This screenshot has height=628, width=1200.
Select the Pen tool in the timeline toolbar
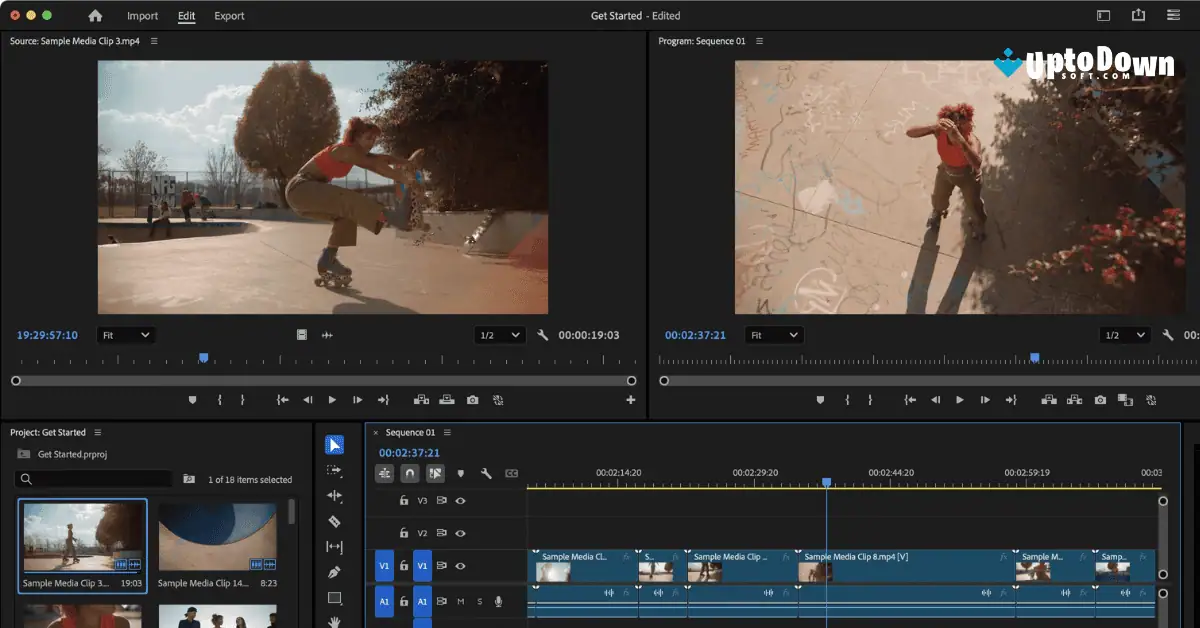point(336,573)
